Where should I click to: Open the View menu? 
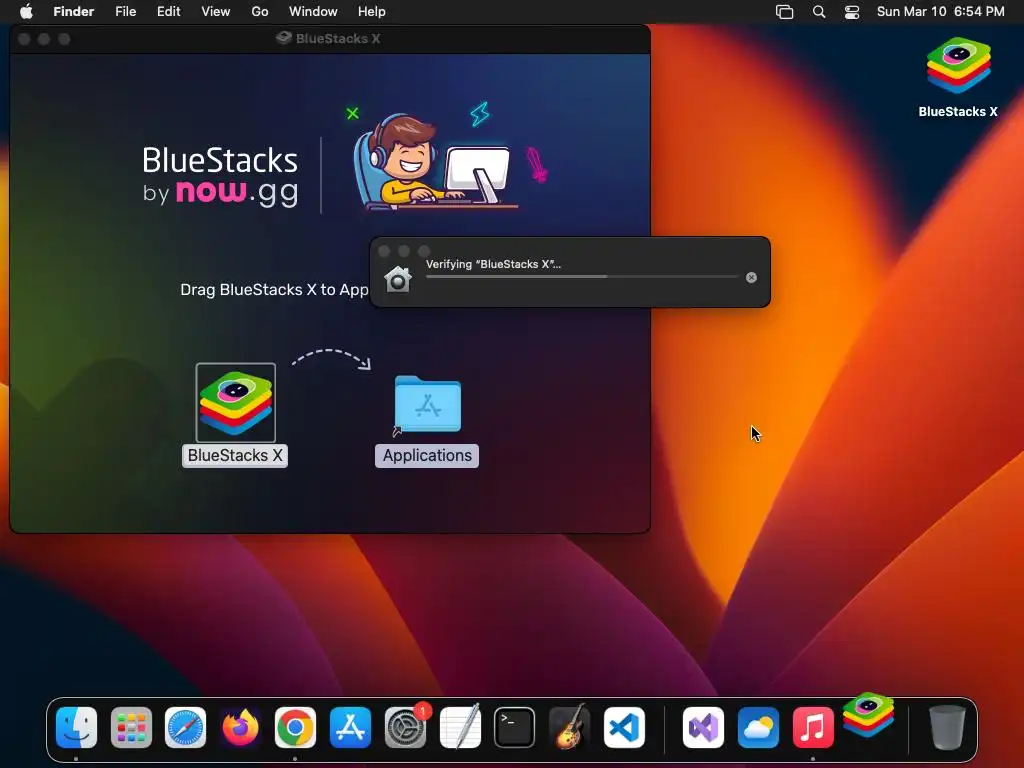point(216,11)
